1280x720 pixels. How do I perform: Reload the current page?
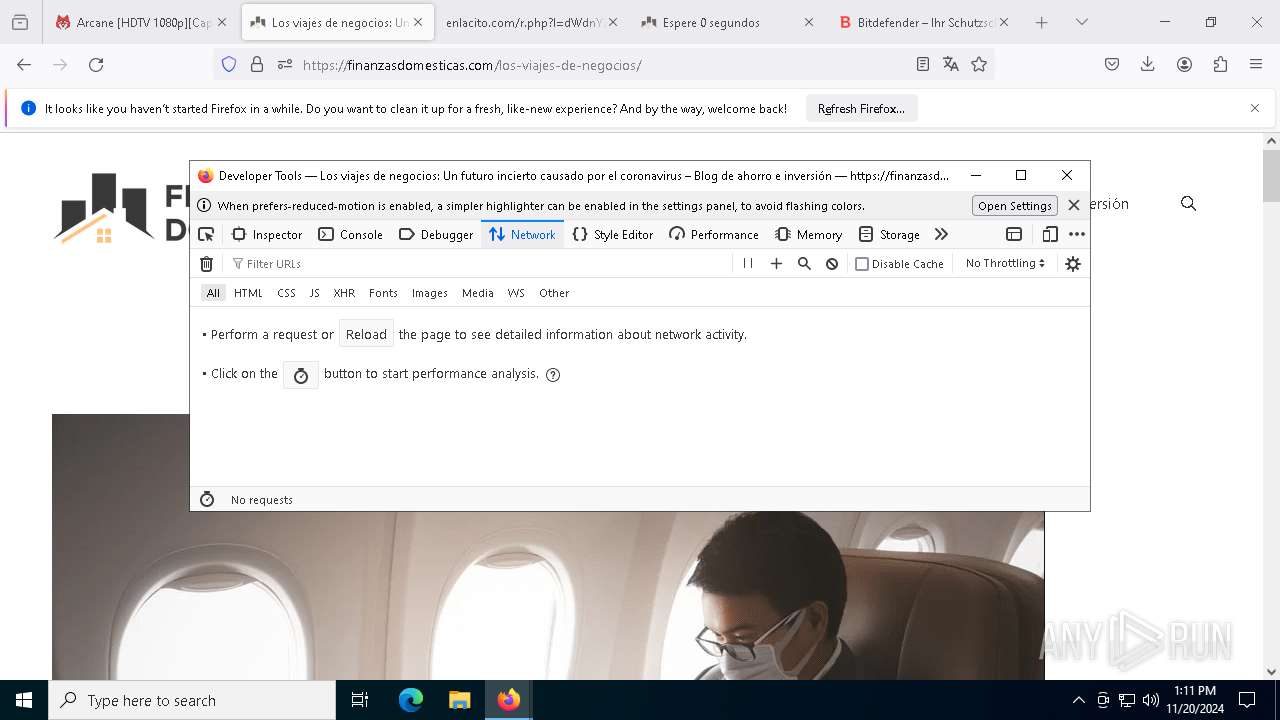click(x=96, y=64)
